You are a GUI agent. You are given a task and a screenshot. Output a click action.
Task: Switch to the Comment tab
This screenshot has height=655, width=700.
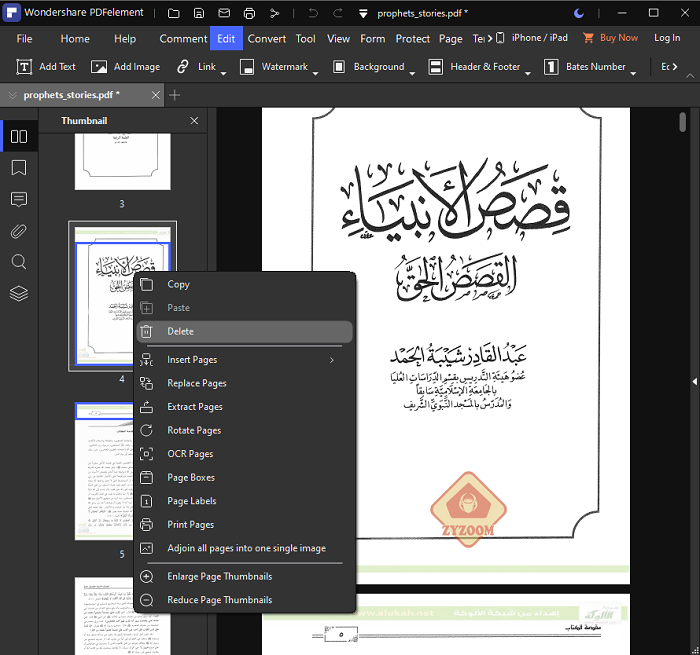click(183, 39)
